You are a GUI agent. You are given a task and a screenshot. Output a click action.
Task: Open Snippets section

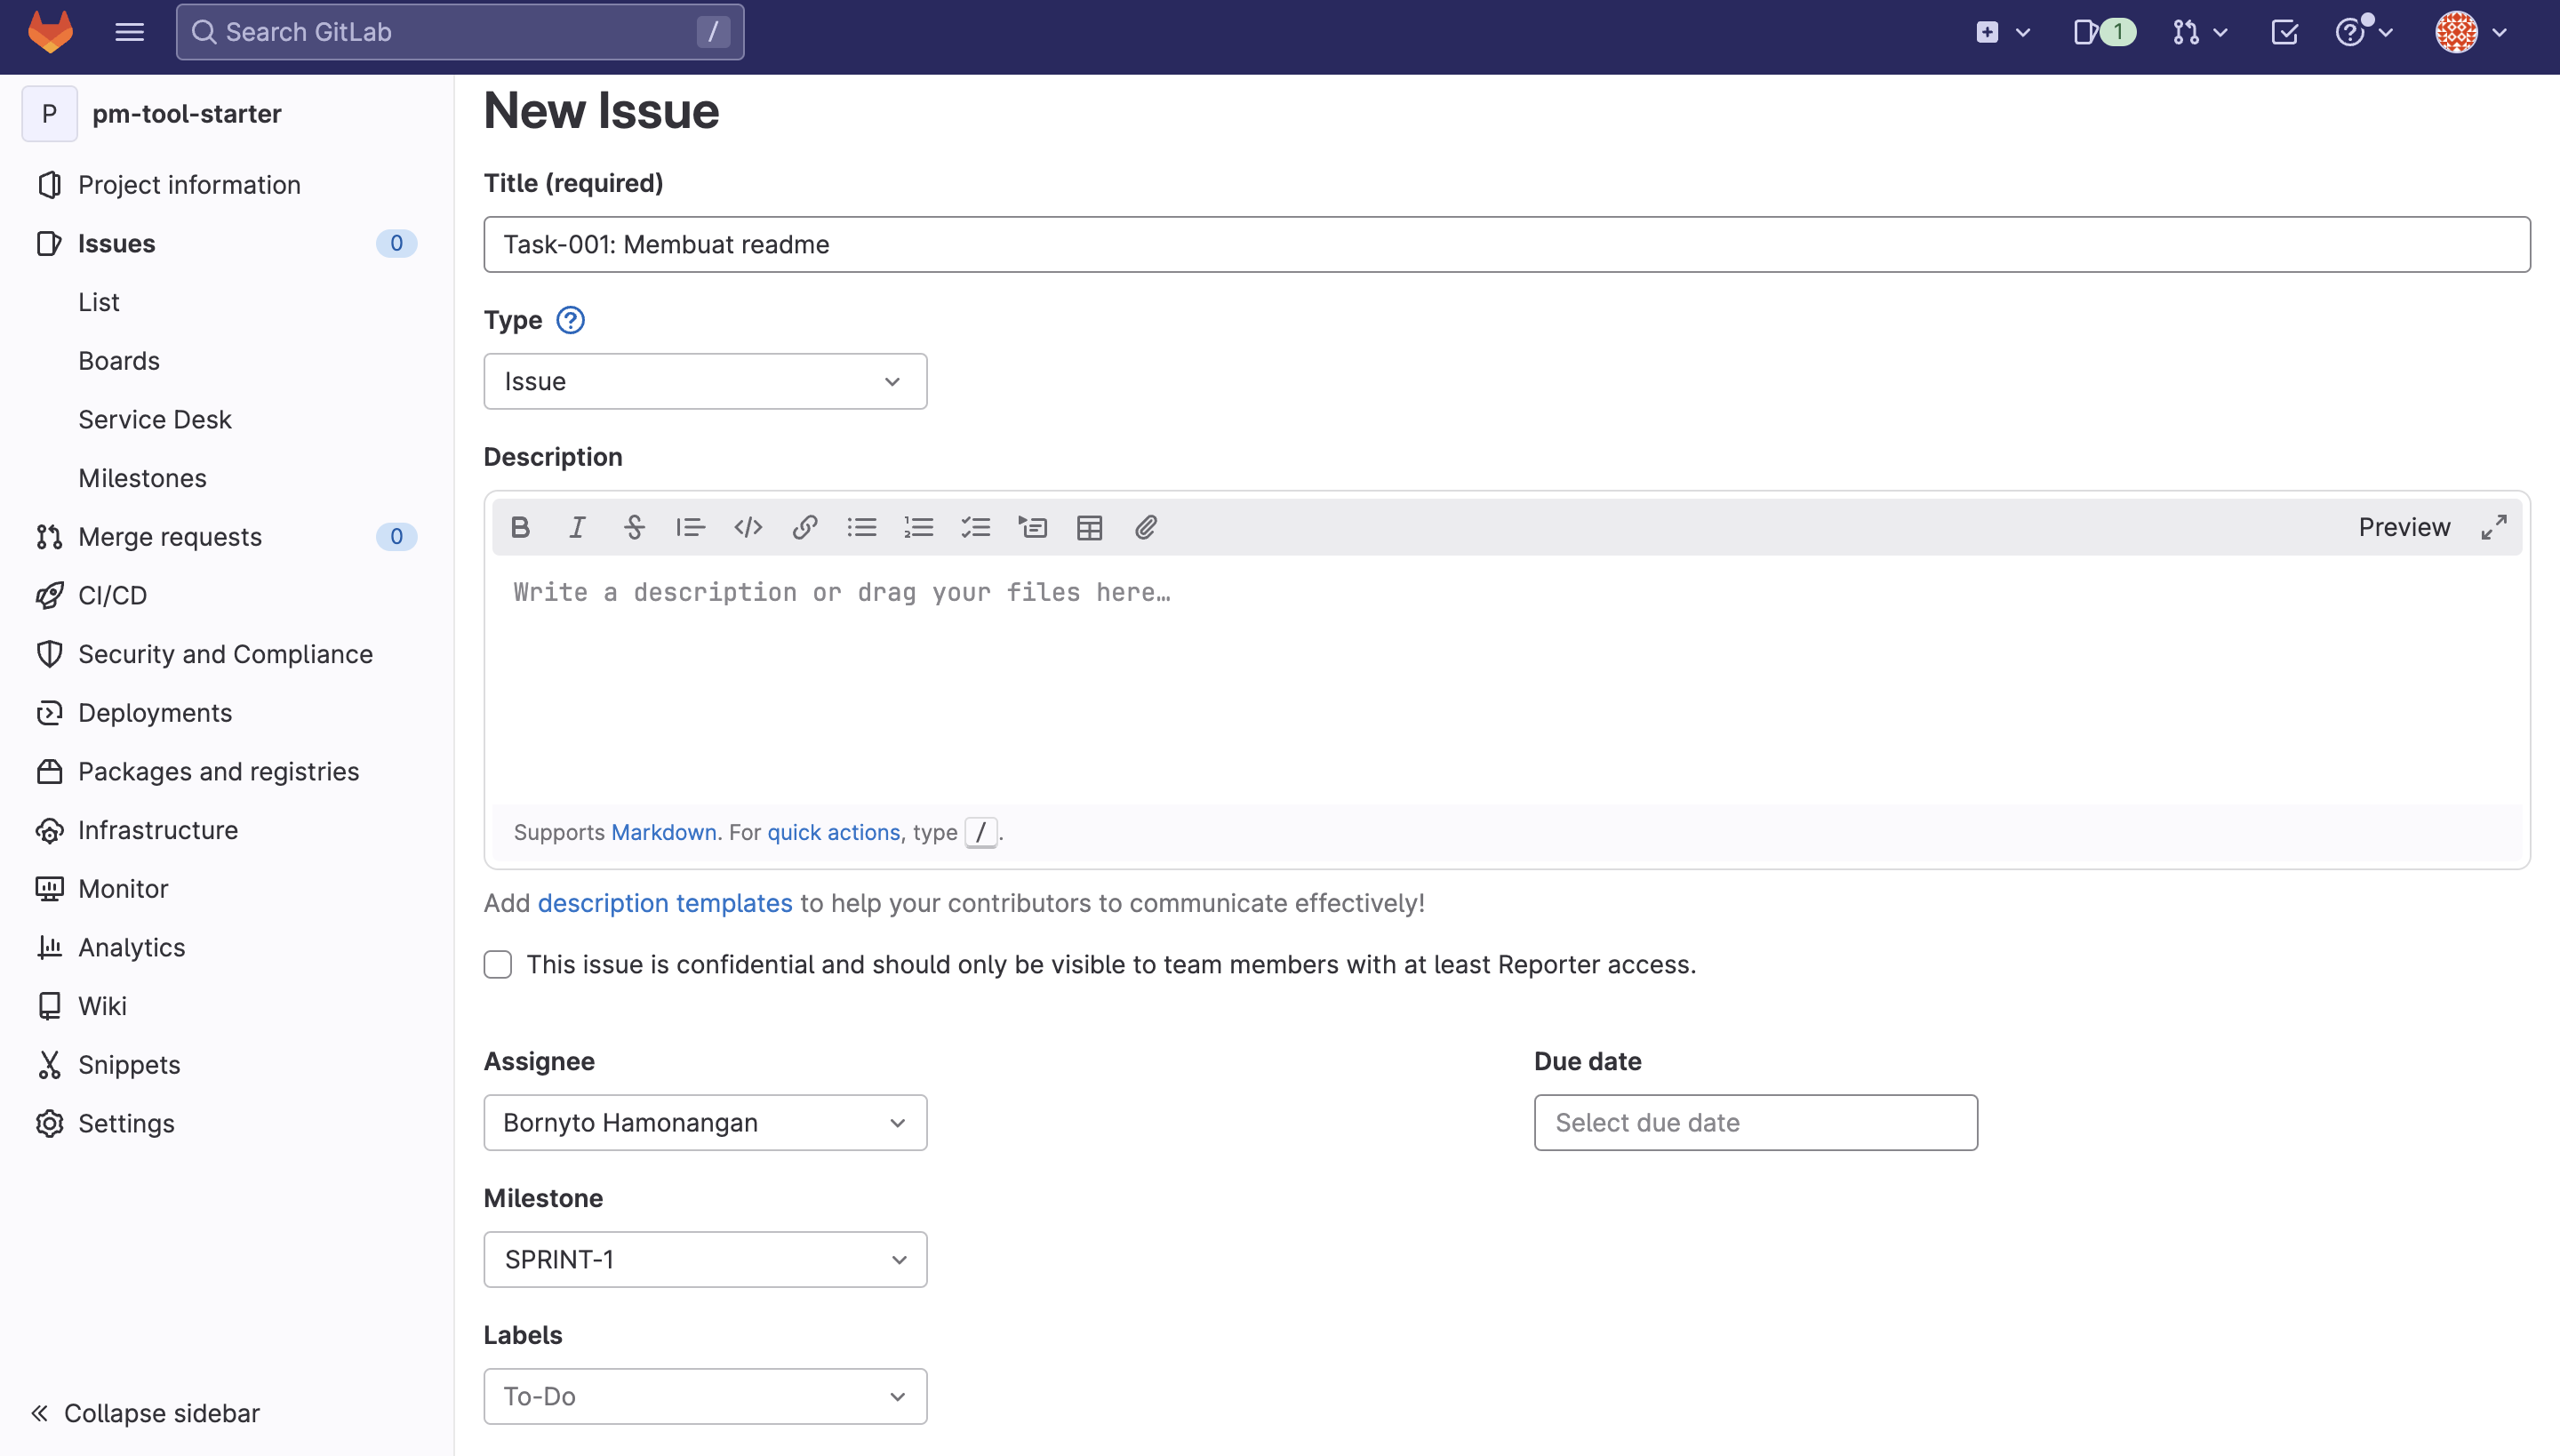[129, 1065]
